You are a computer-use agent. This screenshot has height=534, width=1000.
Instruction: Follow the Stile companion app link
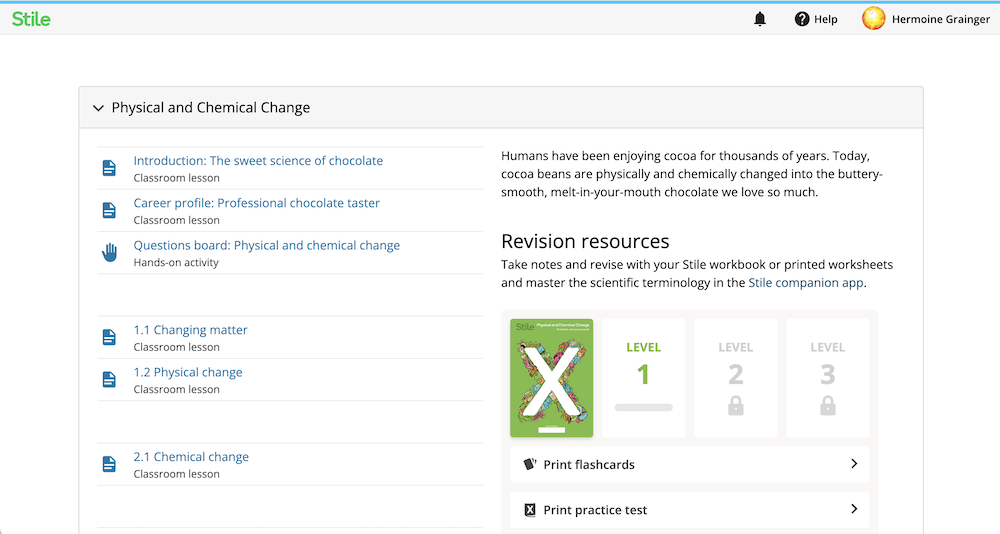[x=805, y=283]
